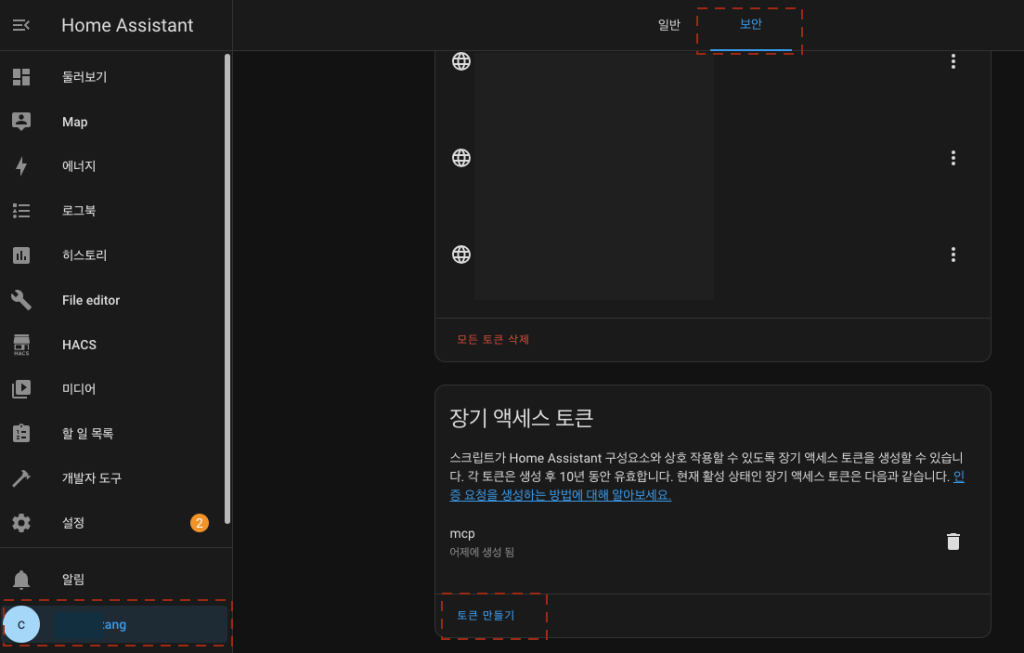Open the three-dot menu of the middle token row
This screenshot has height=653, width=1024.
[x=953, y=158]
